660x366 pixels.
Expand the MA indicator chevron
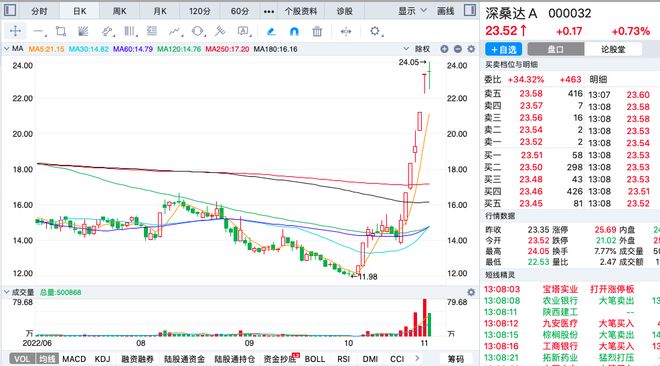pyautogui.click(x=6, y=49)
